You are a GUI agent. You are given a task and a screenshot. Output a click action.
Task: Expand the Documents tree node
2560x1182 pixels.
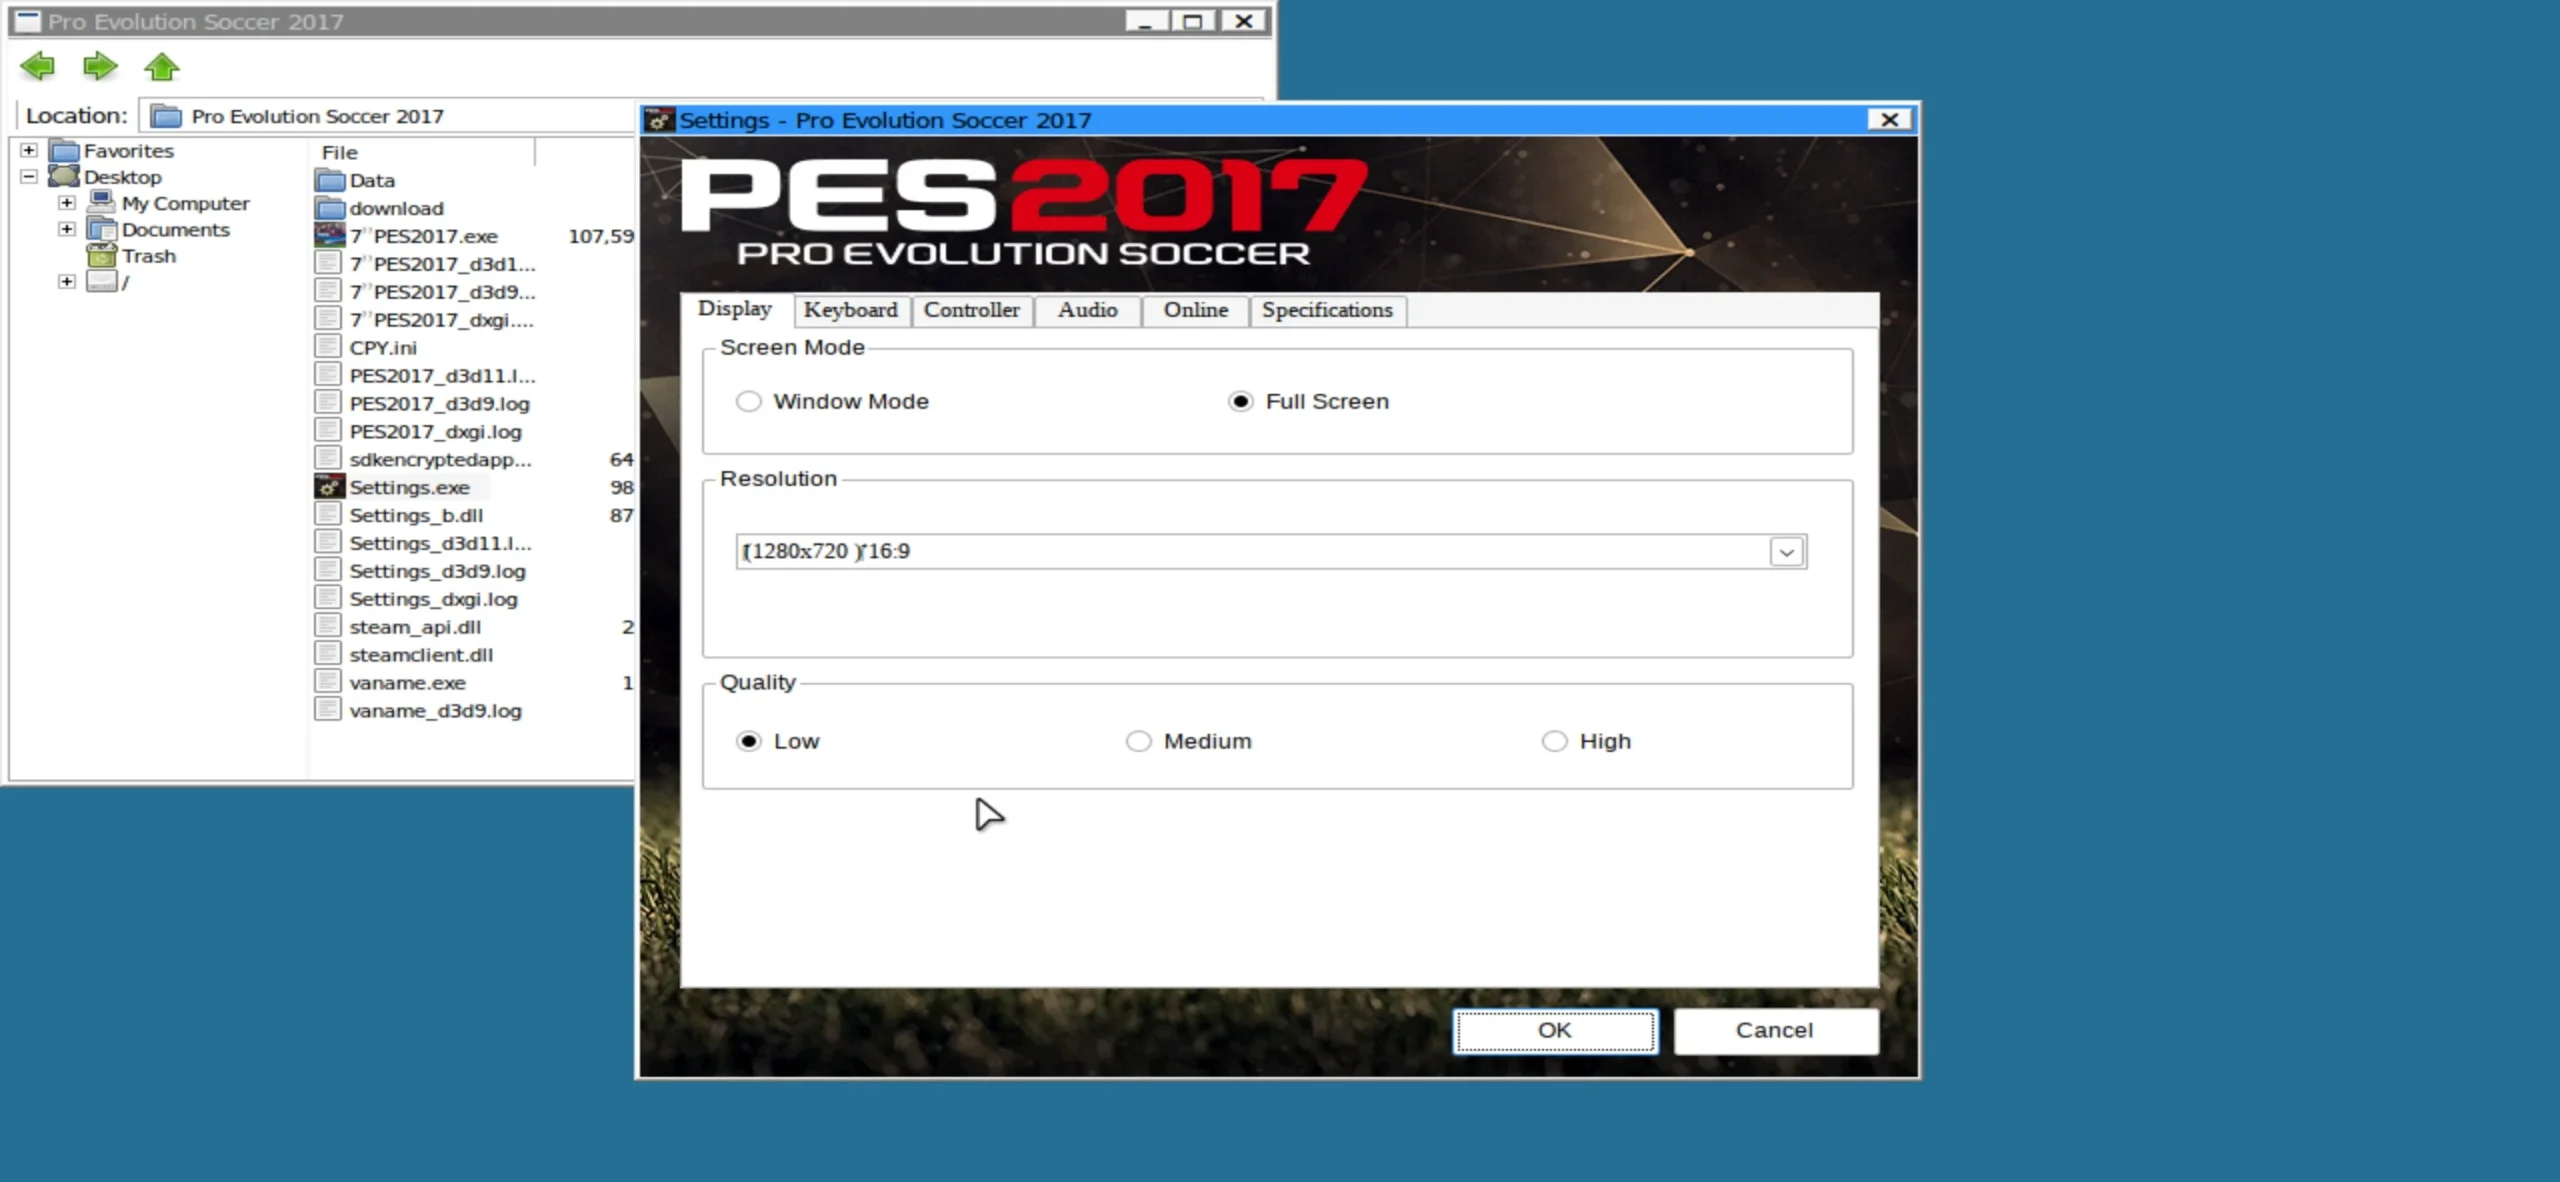[x=67, y=229]
